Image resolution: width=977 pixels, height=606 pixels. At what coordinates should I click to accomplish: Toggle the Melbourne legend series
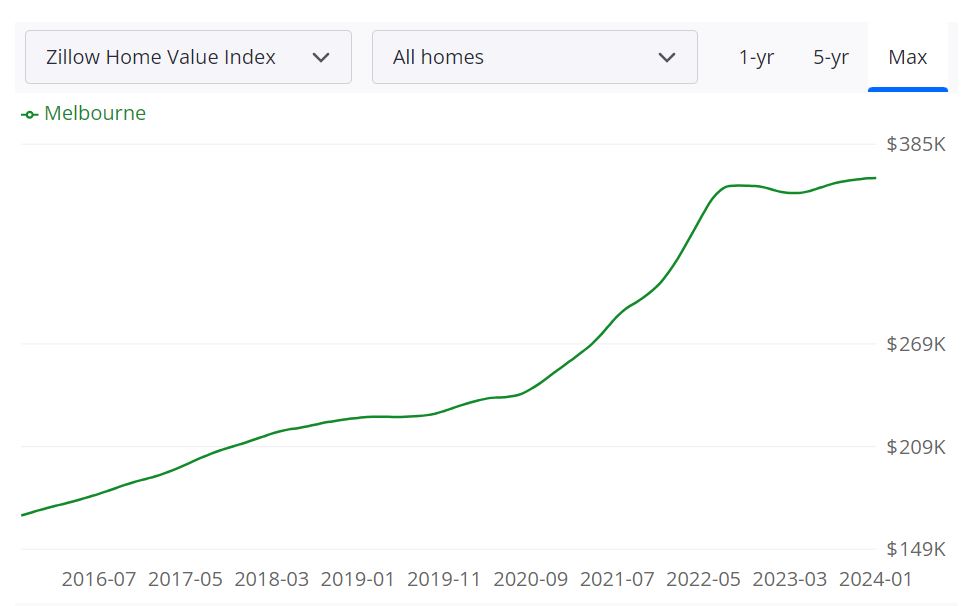pos(83,113)
